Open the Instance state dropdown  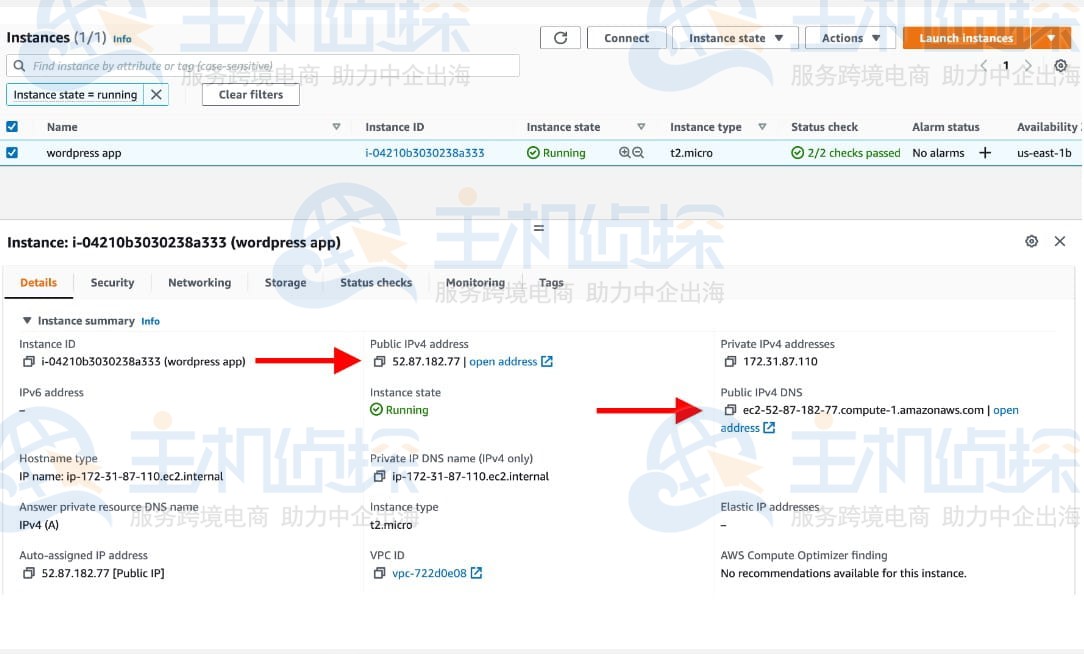click(x=734, y=38)
